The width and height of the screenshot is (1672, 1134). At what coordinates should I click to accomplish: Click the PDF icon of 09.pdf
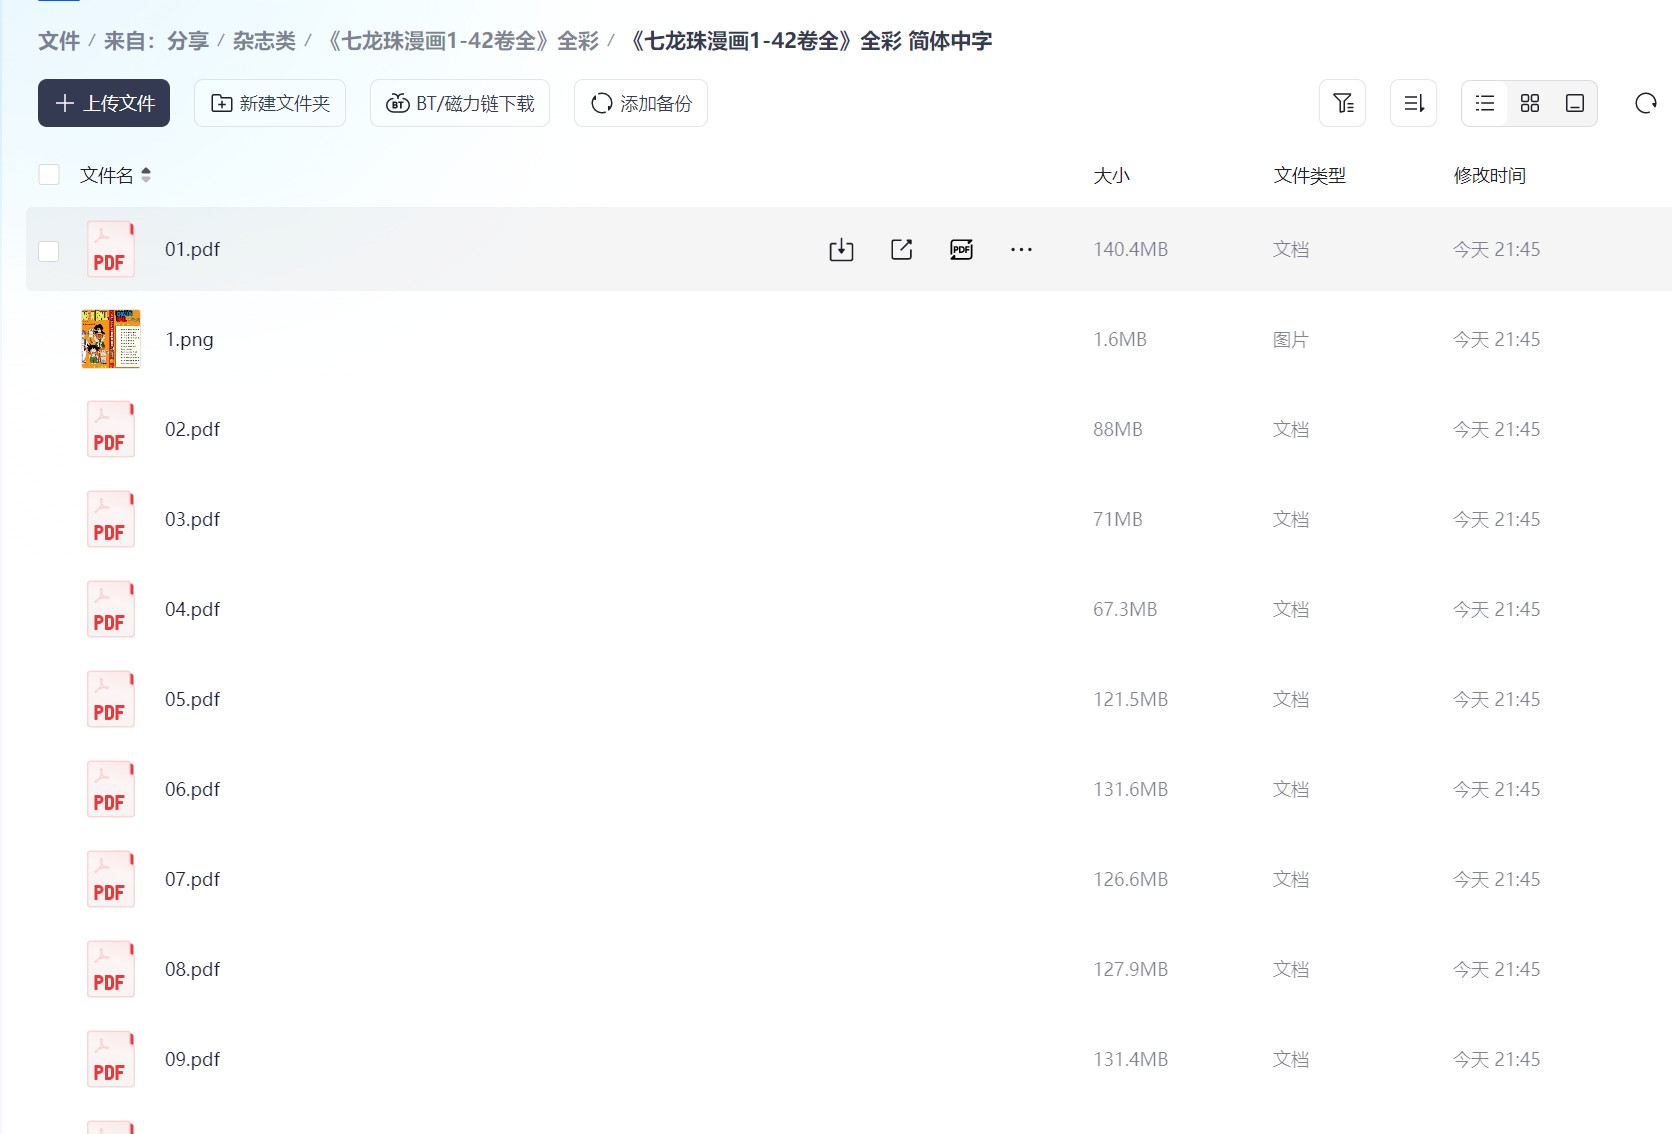click(110, 1059)
